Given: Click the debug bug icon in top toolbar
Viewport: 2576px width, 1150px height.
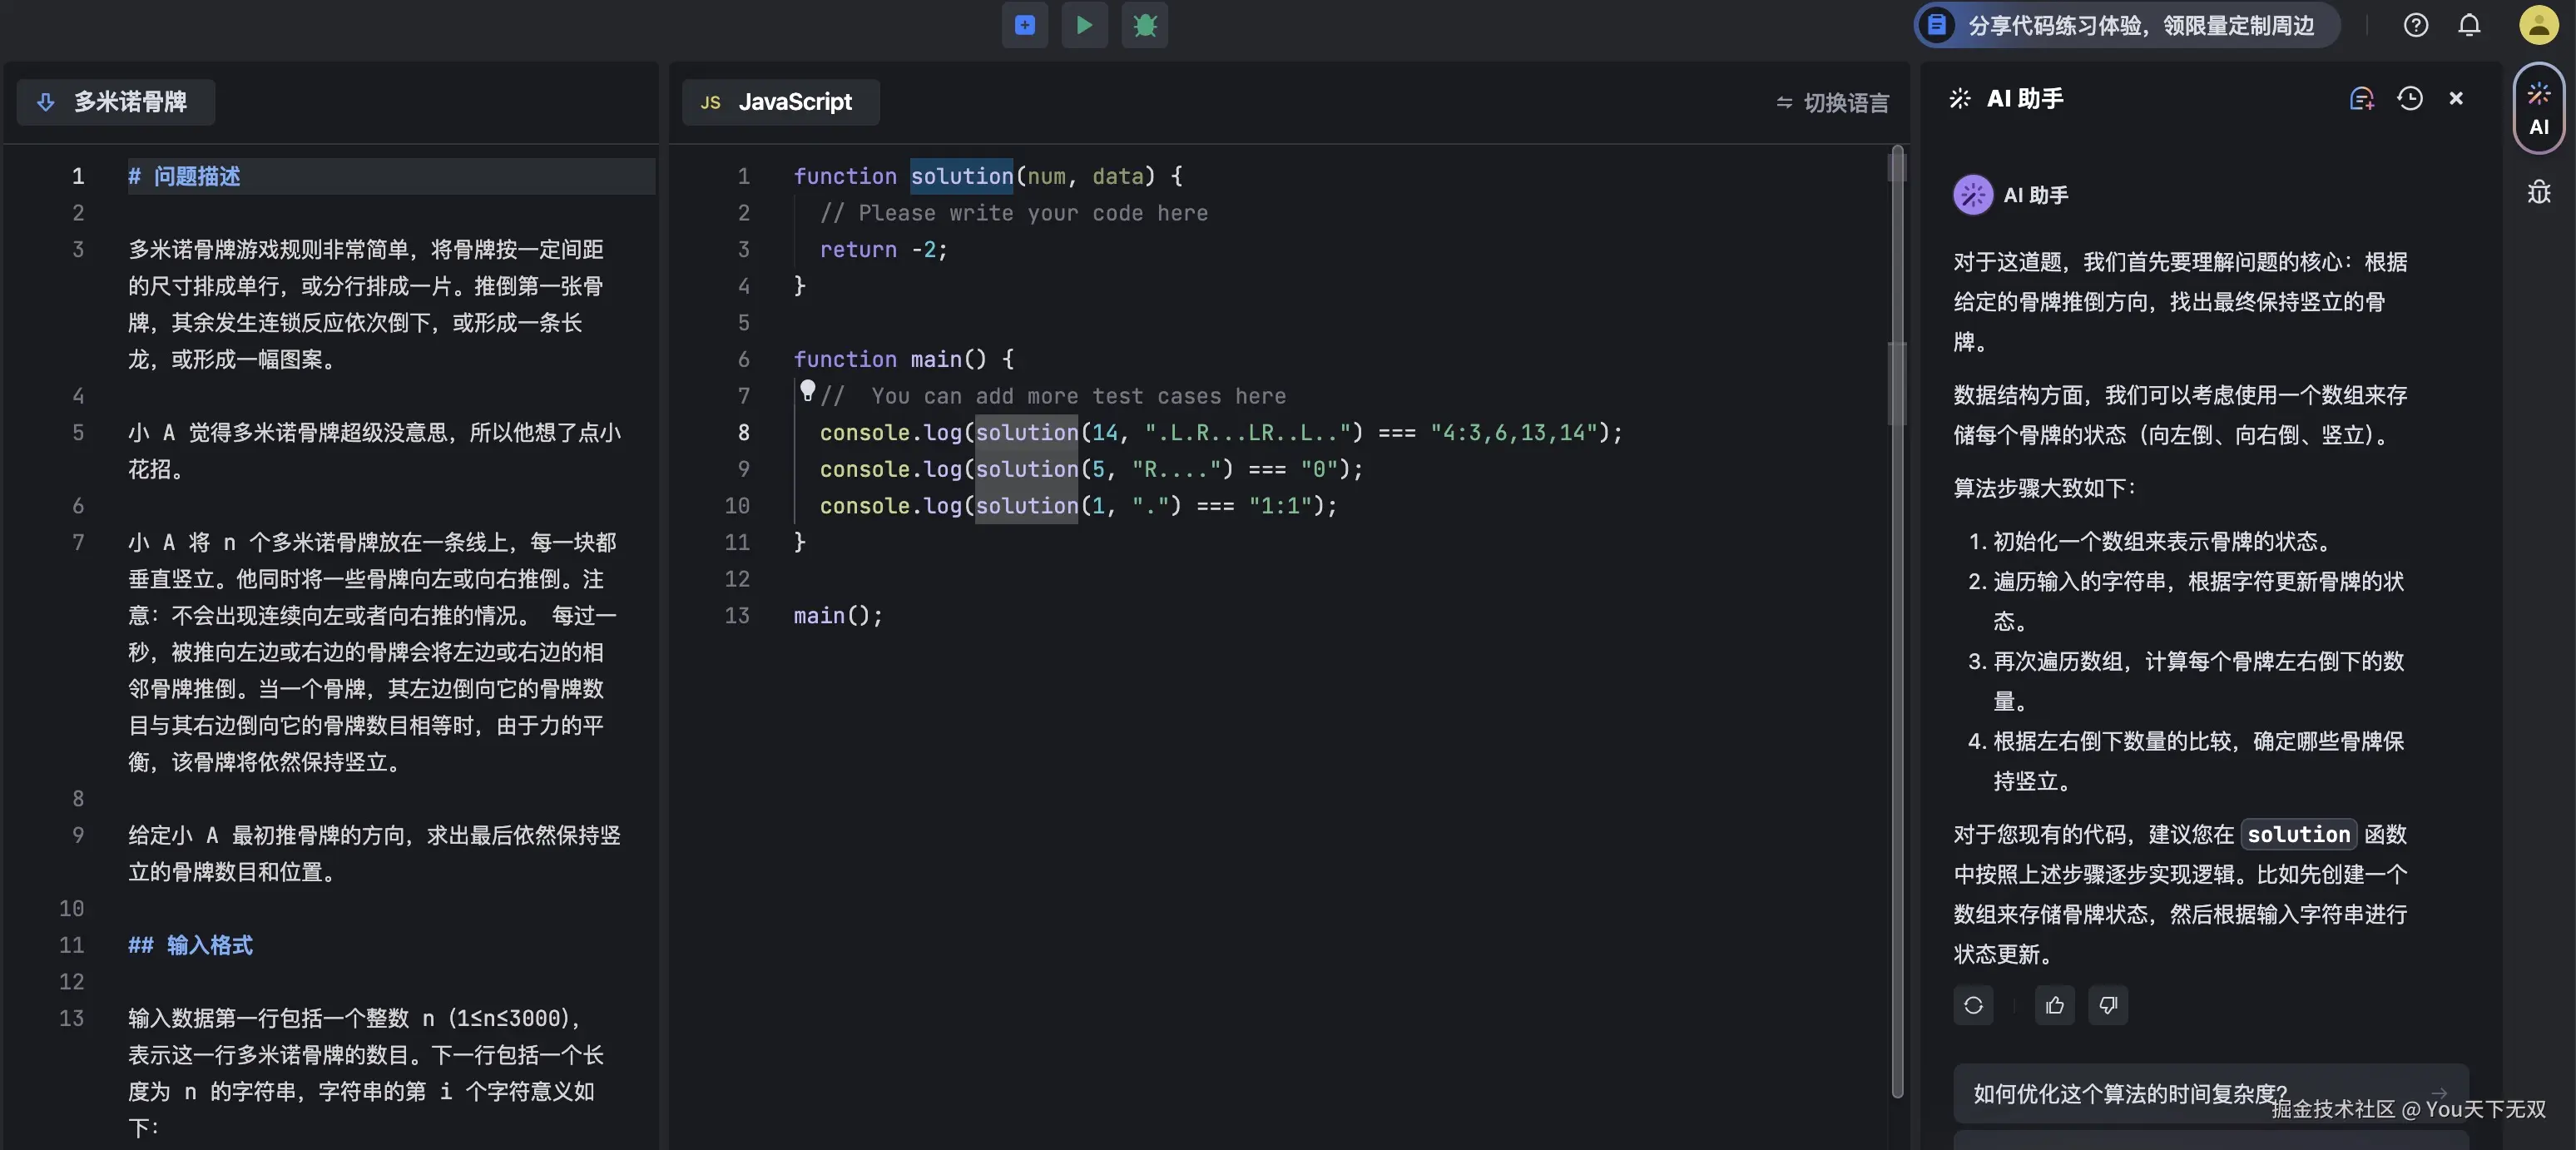Looking at the screenshot, I should click(x=1145, y=25).
